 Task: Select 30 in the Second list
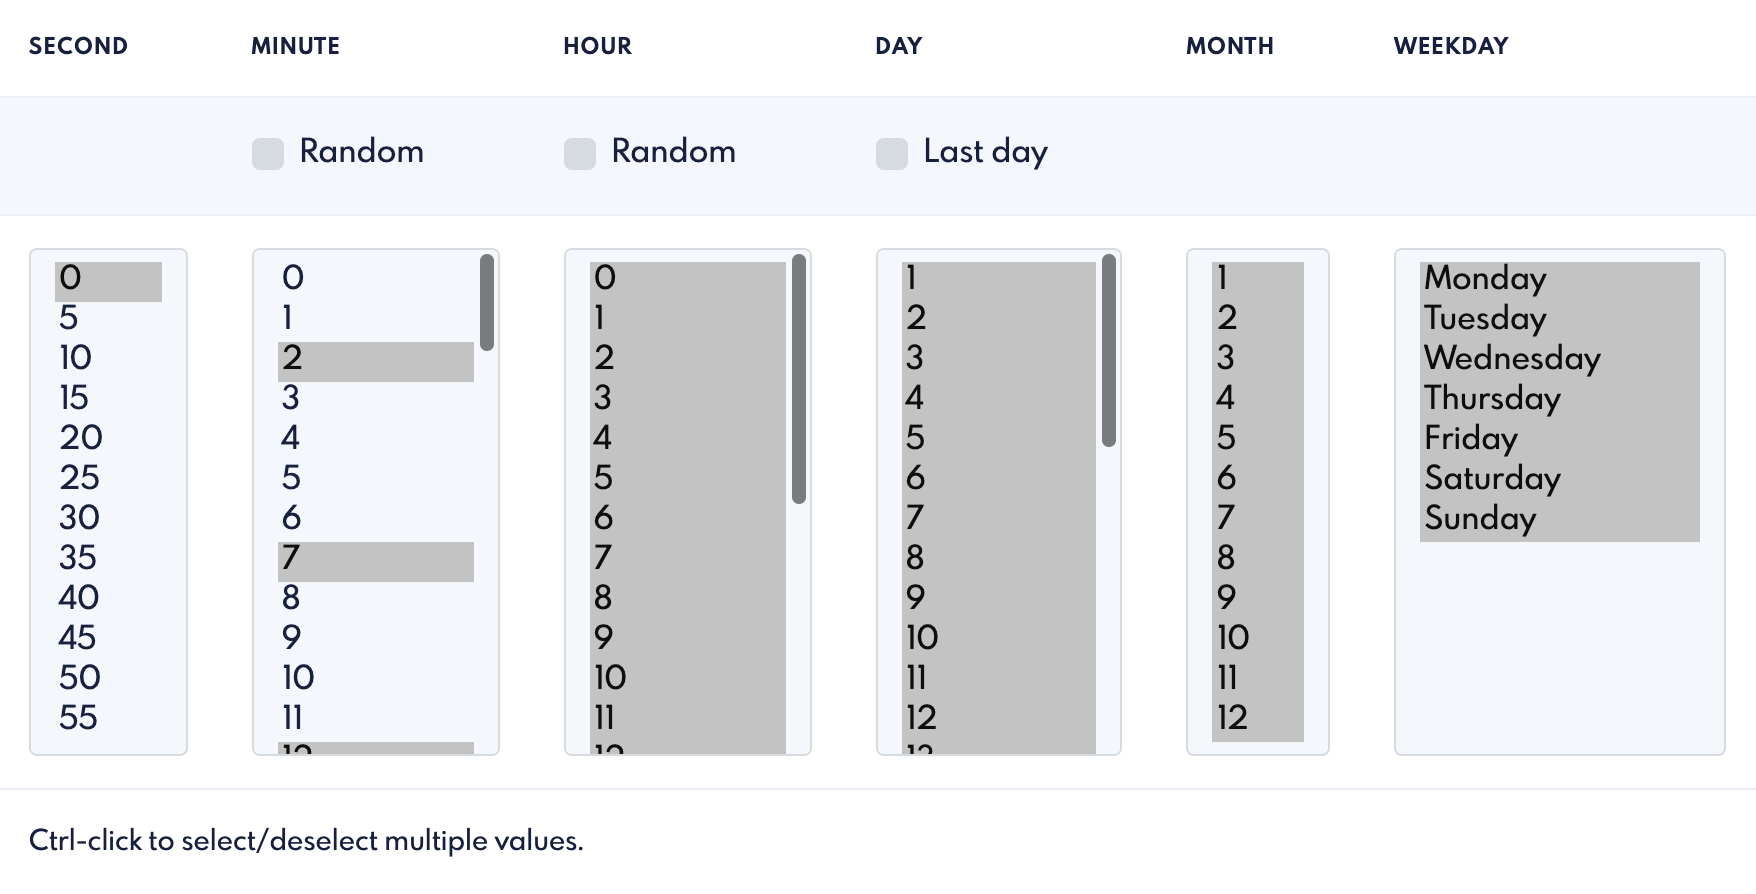[x=80, y=518]
